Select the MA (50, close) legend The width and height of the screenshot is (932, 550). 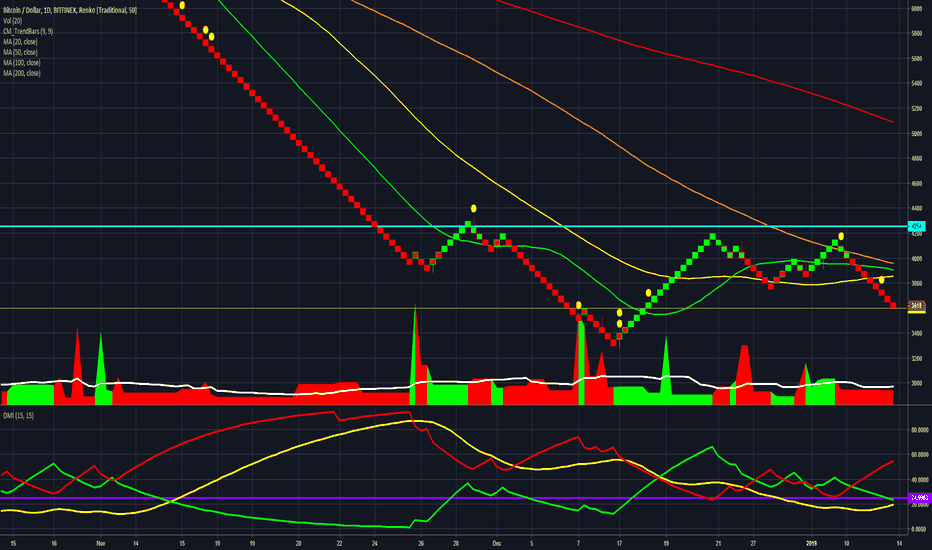(20, 52)
